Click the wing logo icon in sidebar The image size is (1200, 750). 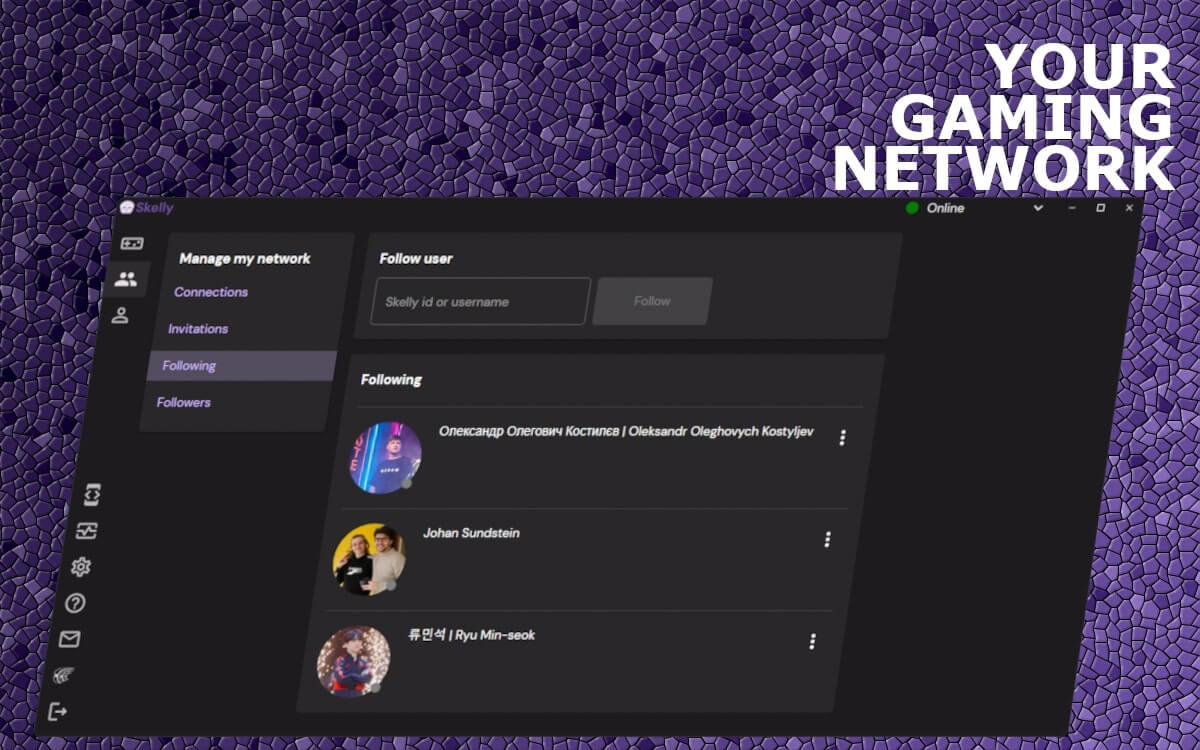point(64,675)
